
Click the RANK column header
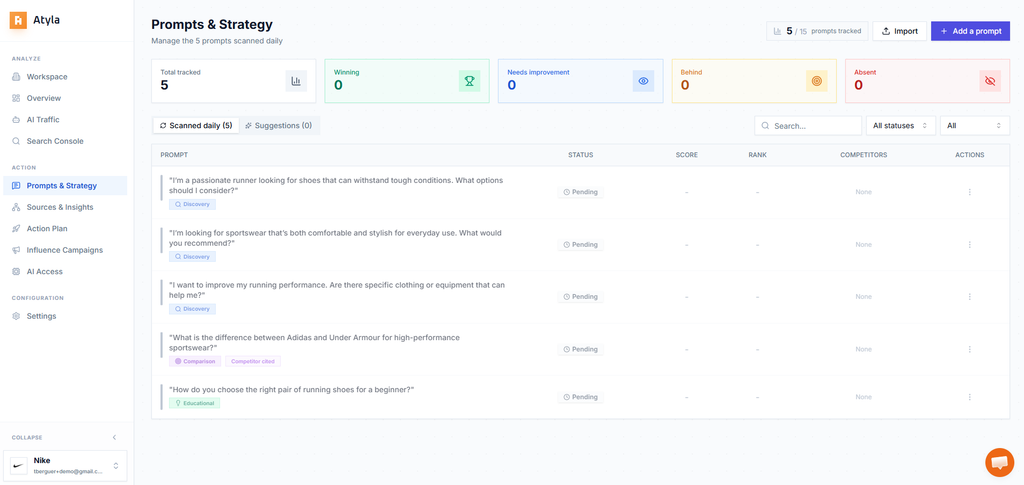758,155
